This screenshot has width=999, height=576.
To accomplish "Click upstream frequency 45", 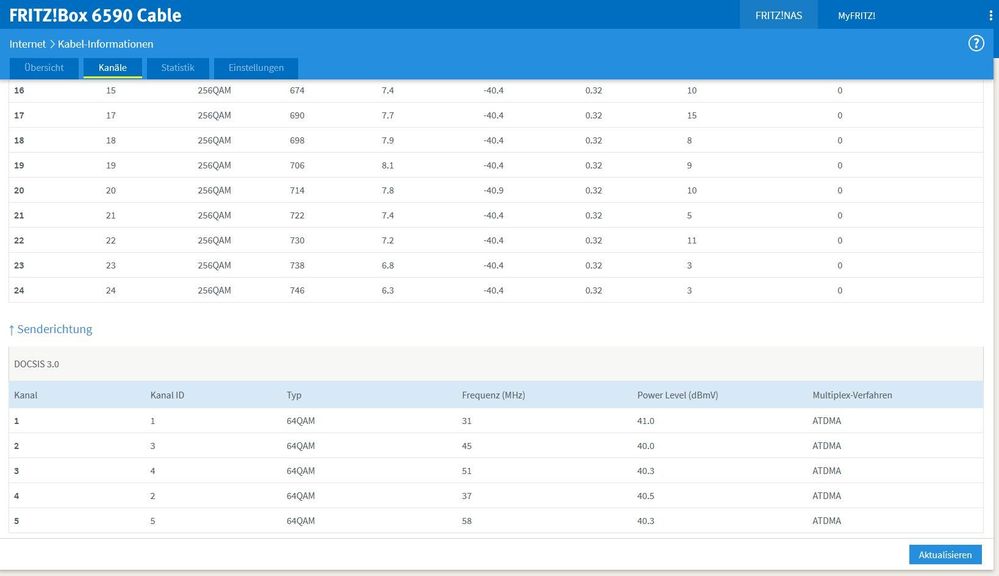I will [466, 446].
